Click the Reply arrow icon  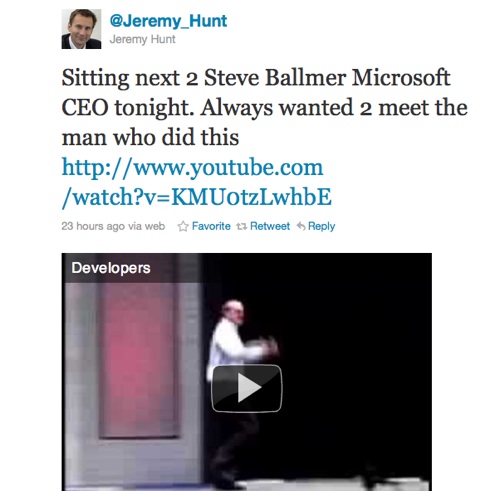(x=301, y=226)
